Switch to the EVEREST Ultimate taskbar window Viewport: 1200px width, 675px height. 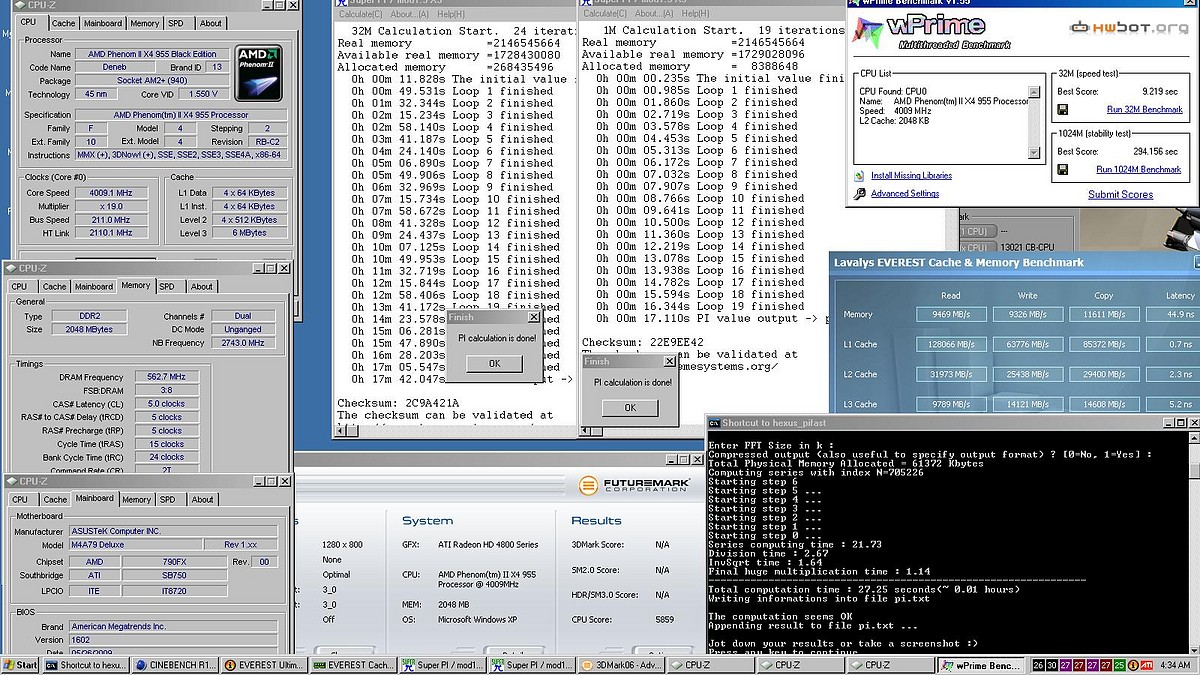point(264,665)
